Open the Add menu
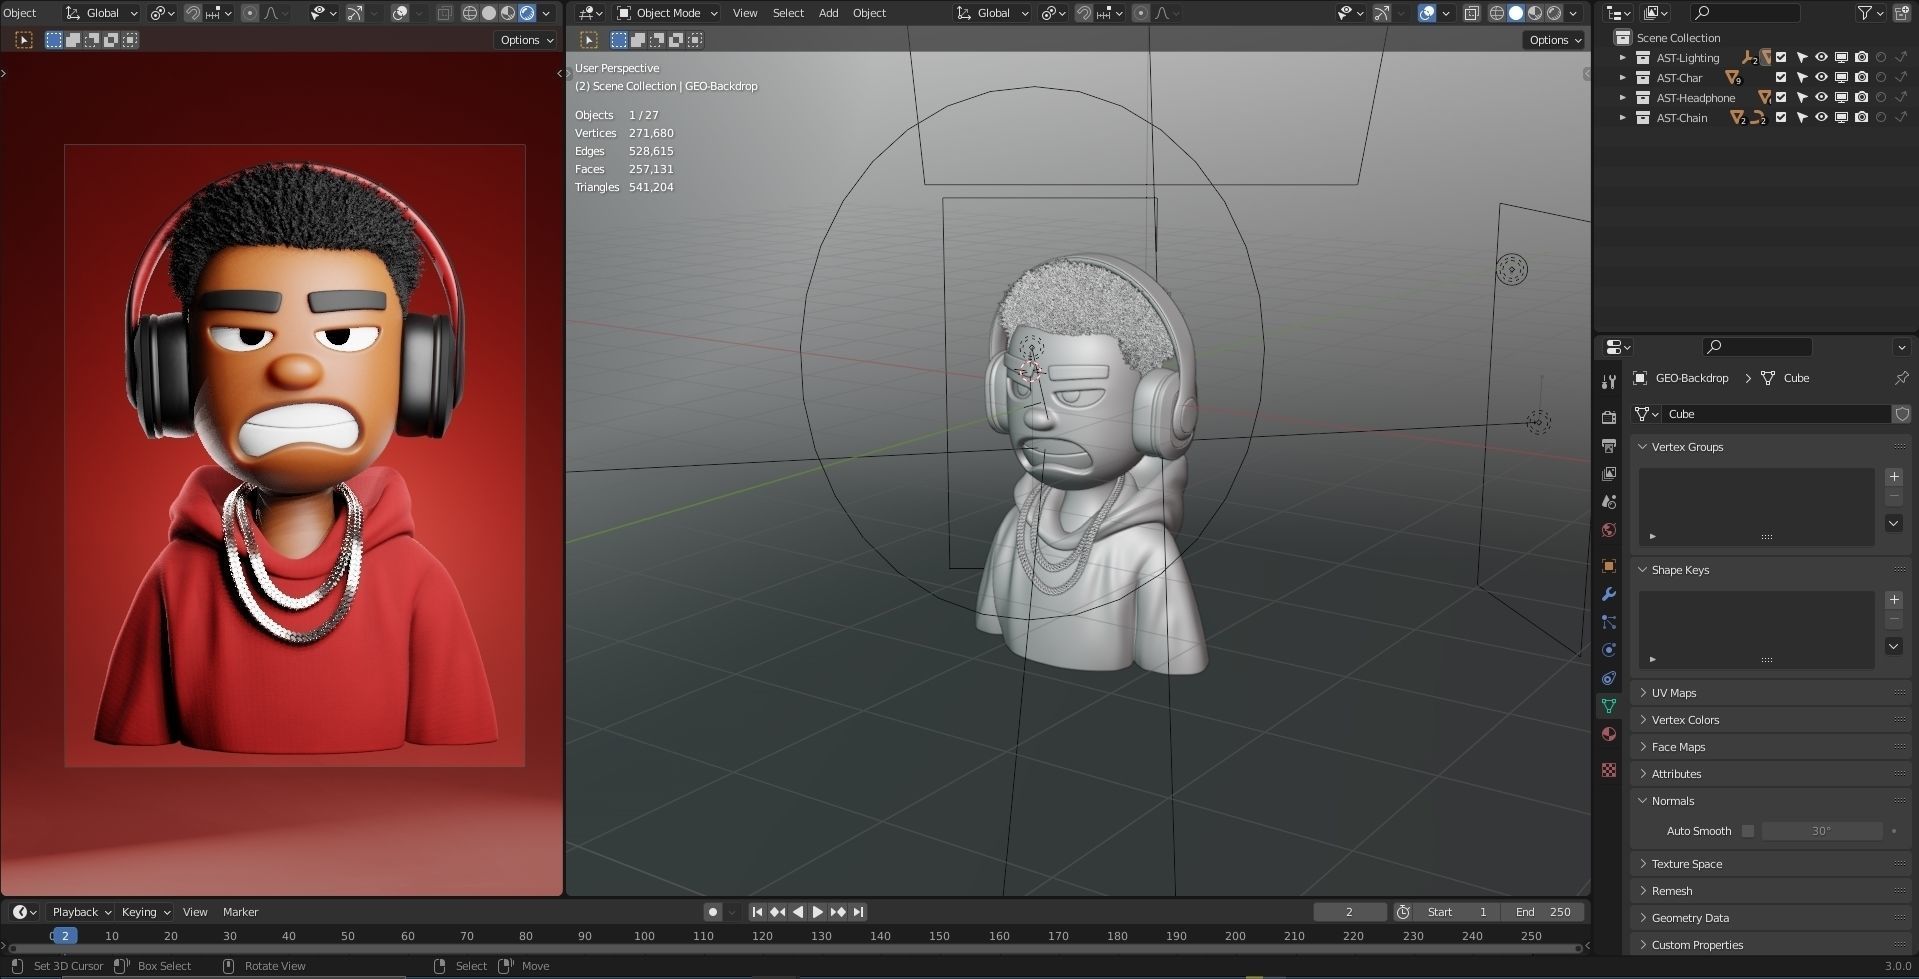The height and width of the screenshot is (979, 1919). (828, 13)
